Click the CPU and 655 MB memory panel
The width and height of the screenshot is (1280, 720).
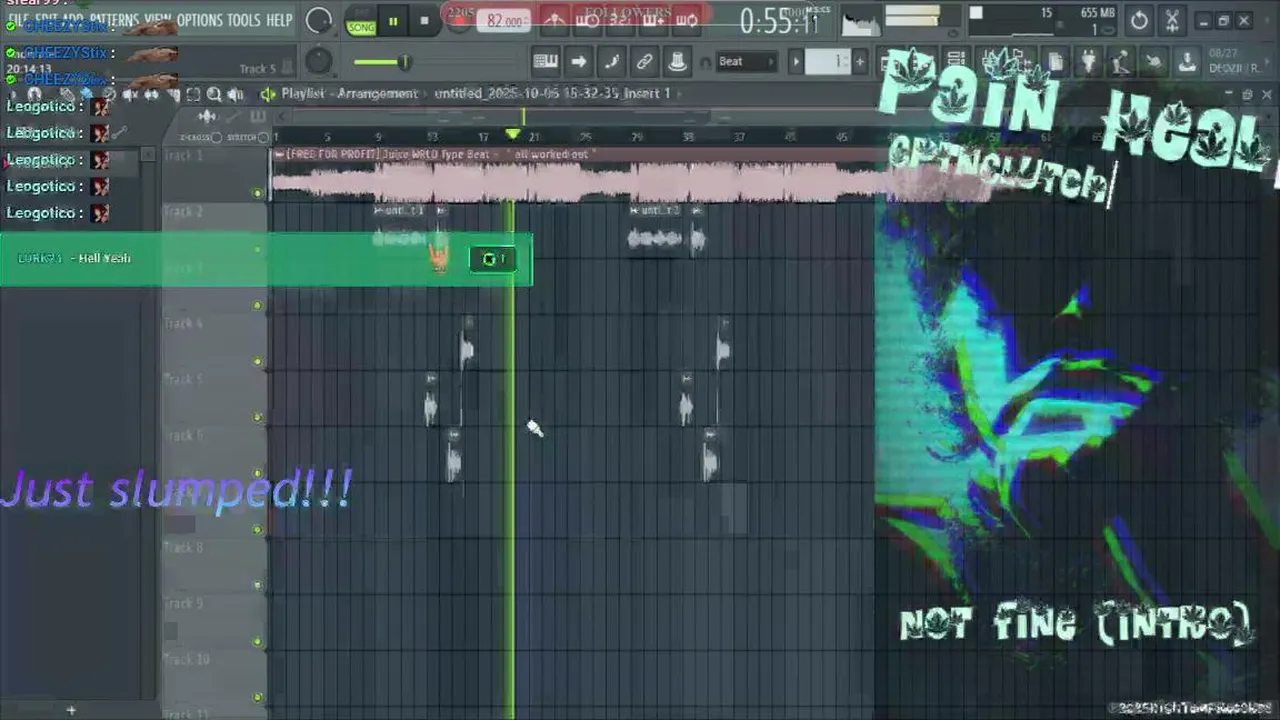pyautogui.click(x=1042, y=21)
